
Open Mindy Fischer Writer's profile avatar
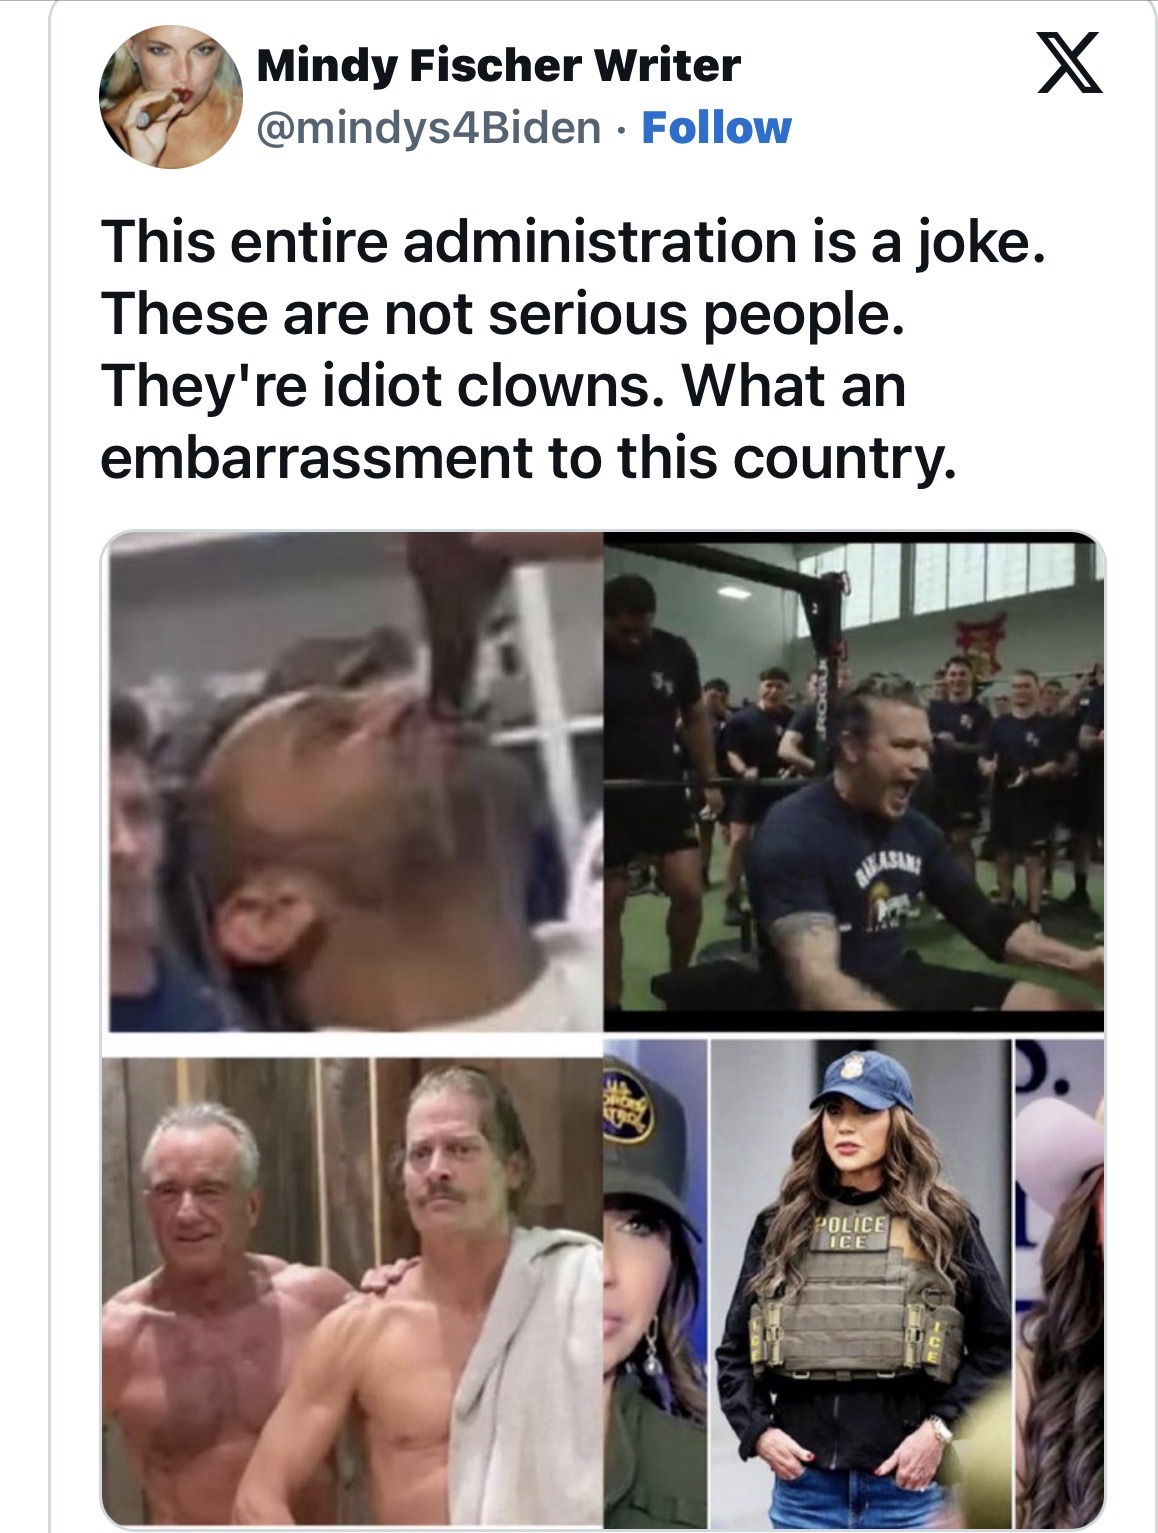166,97
